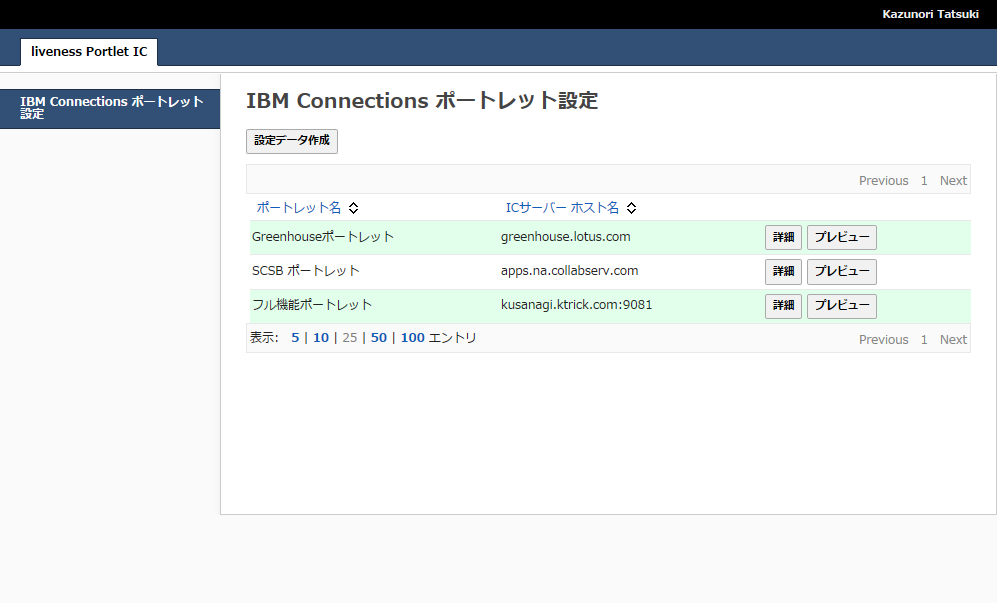Open 詳細 for Greenhouseポートレット
This screenshot has height=603, width=997.
pos(783,237)
